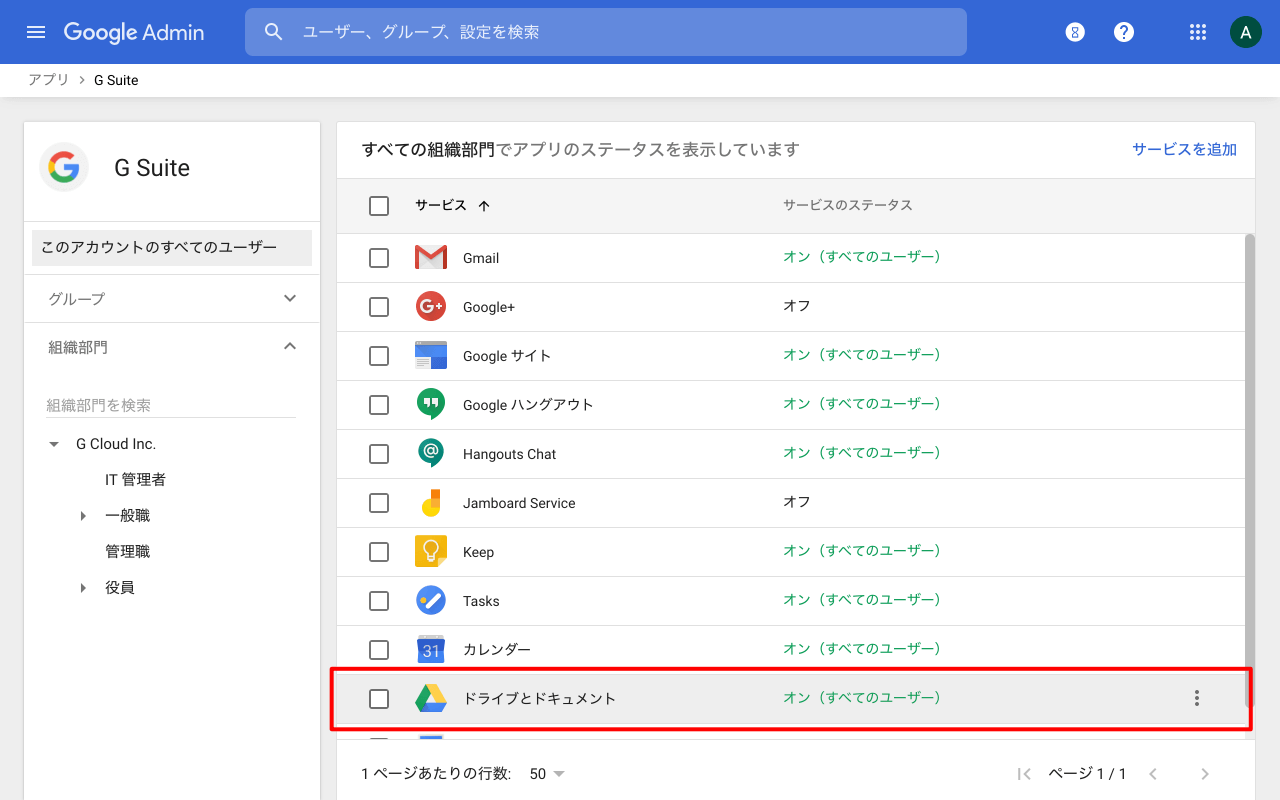1280x800 pixels.
Task: Open the main hamburger menu
Action: (36, 32)
